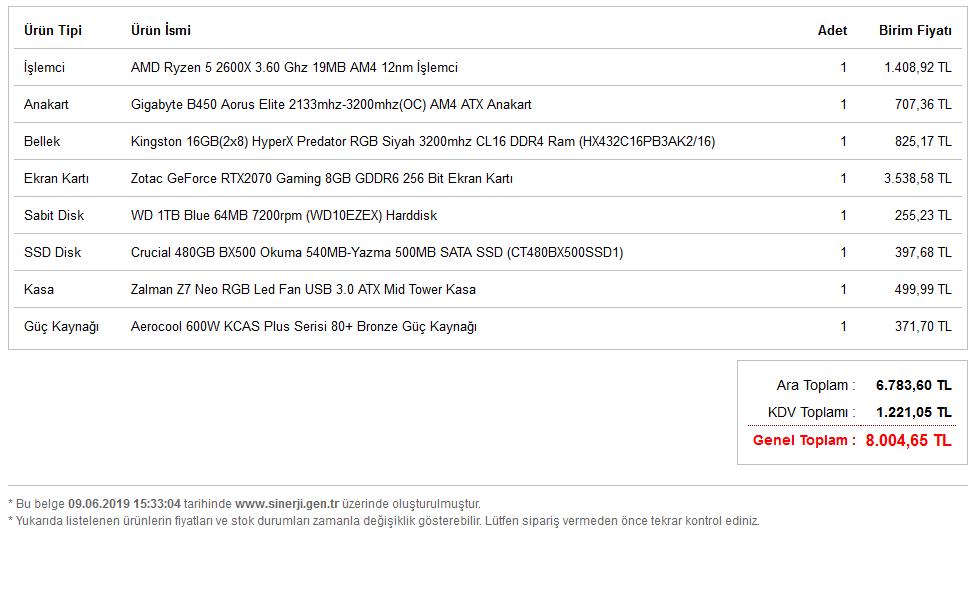Click the price 397,68 TL

pos(923,253)
